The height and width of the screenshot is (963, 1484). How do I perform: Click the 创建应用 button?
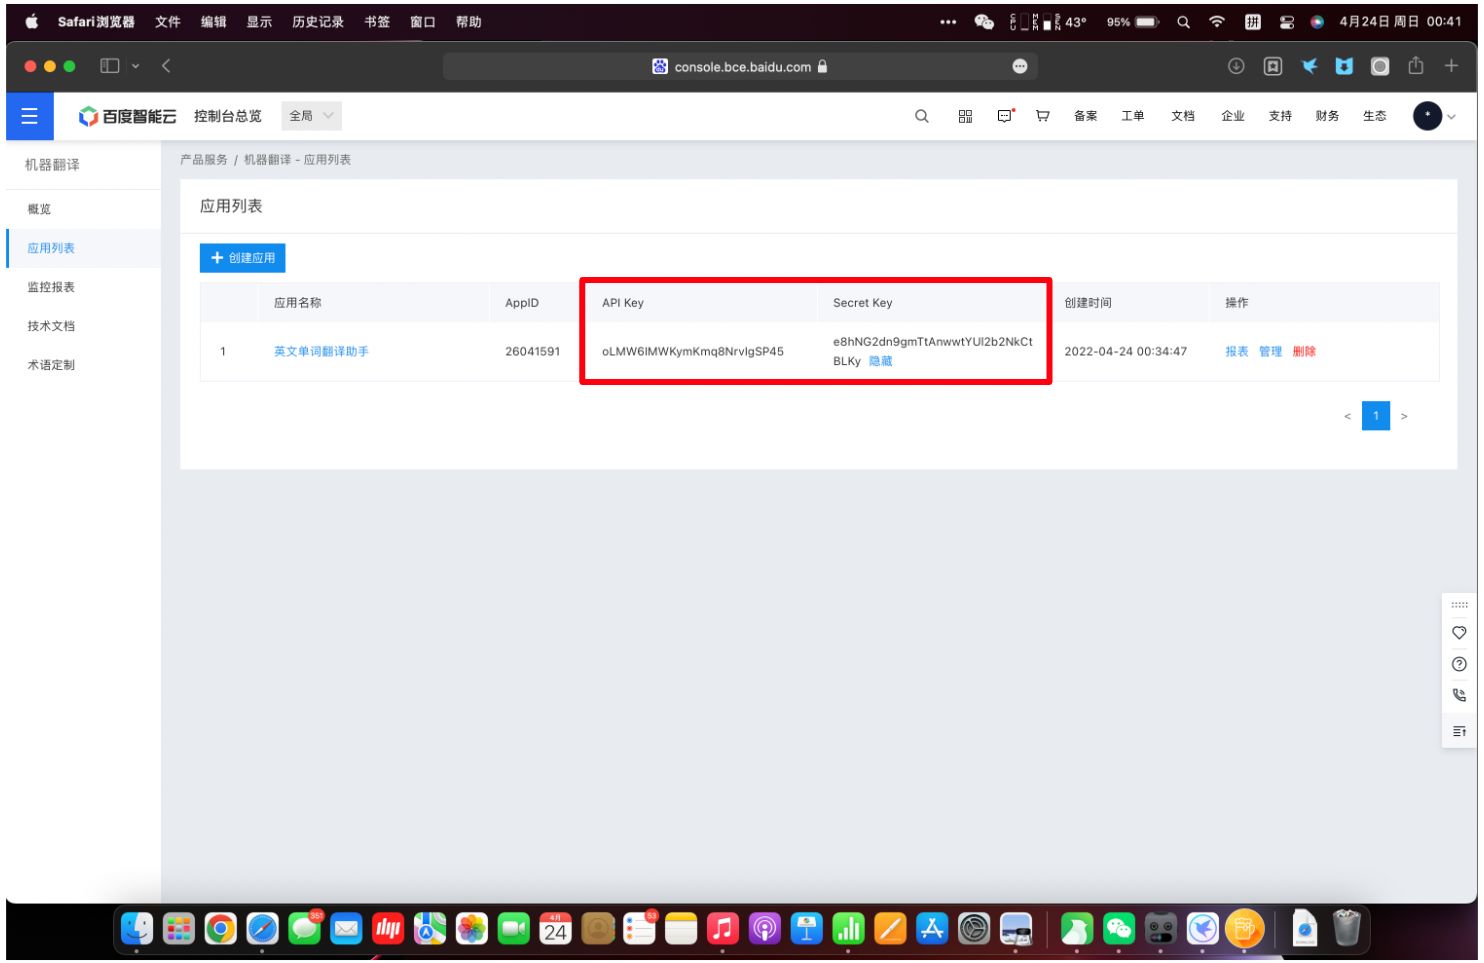click(x=243, y=258)
